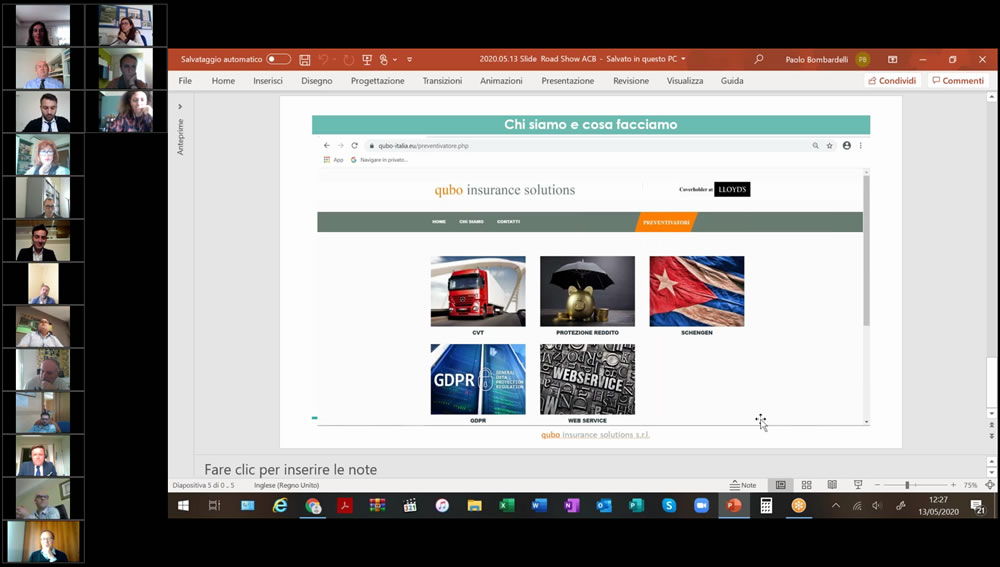Click zoom out minus button
The height and width of the screenshot is (567, 1000).
pyautogui.click(x=877, y=485)
